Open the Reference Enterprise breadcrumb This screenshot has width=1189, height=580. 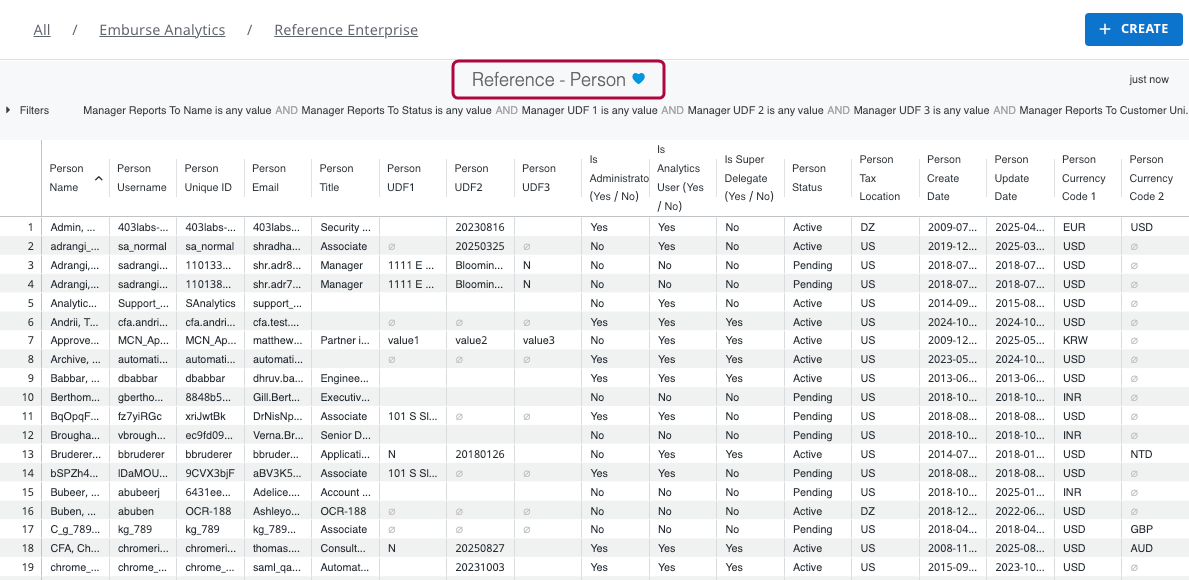click(x=346, y=29)
